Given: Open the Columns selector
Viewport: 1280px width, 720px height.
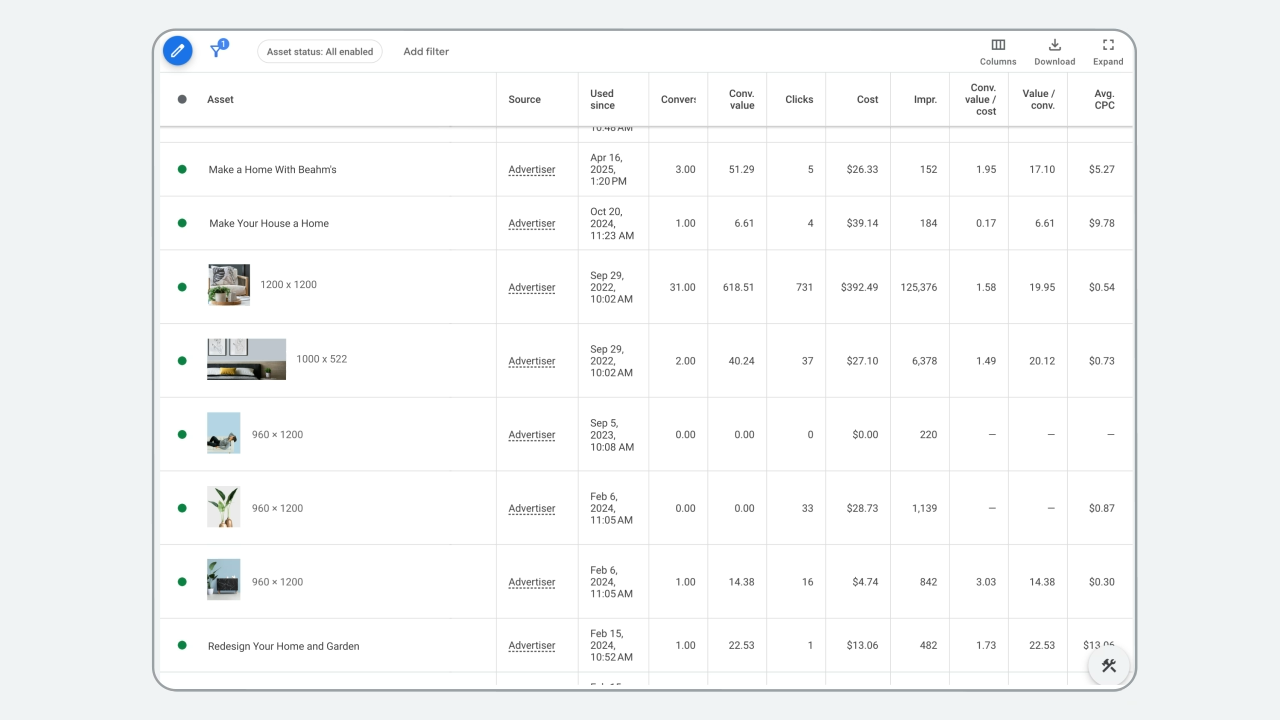Looking at the screenshot, I should click(997, 52).
